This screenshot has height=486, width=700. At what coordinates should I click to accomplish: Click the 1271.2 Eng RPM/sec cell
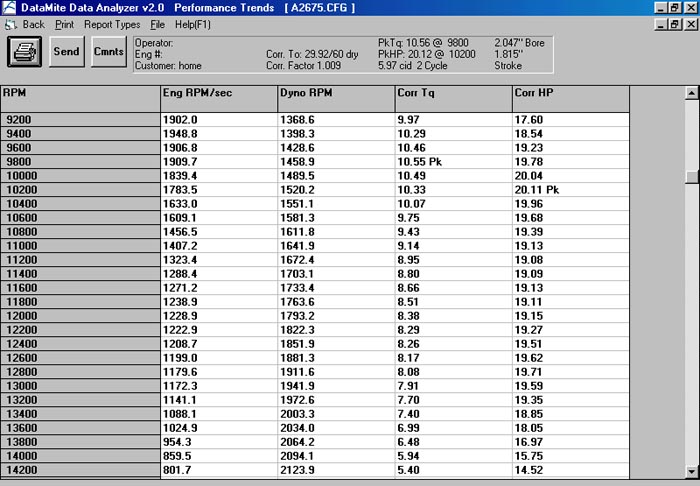(219, 288)
